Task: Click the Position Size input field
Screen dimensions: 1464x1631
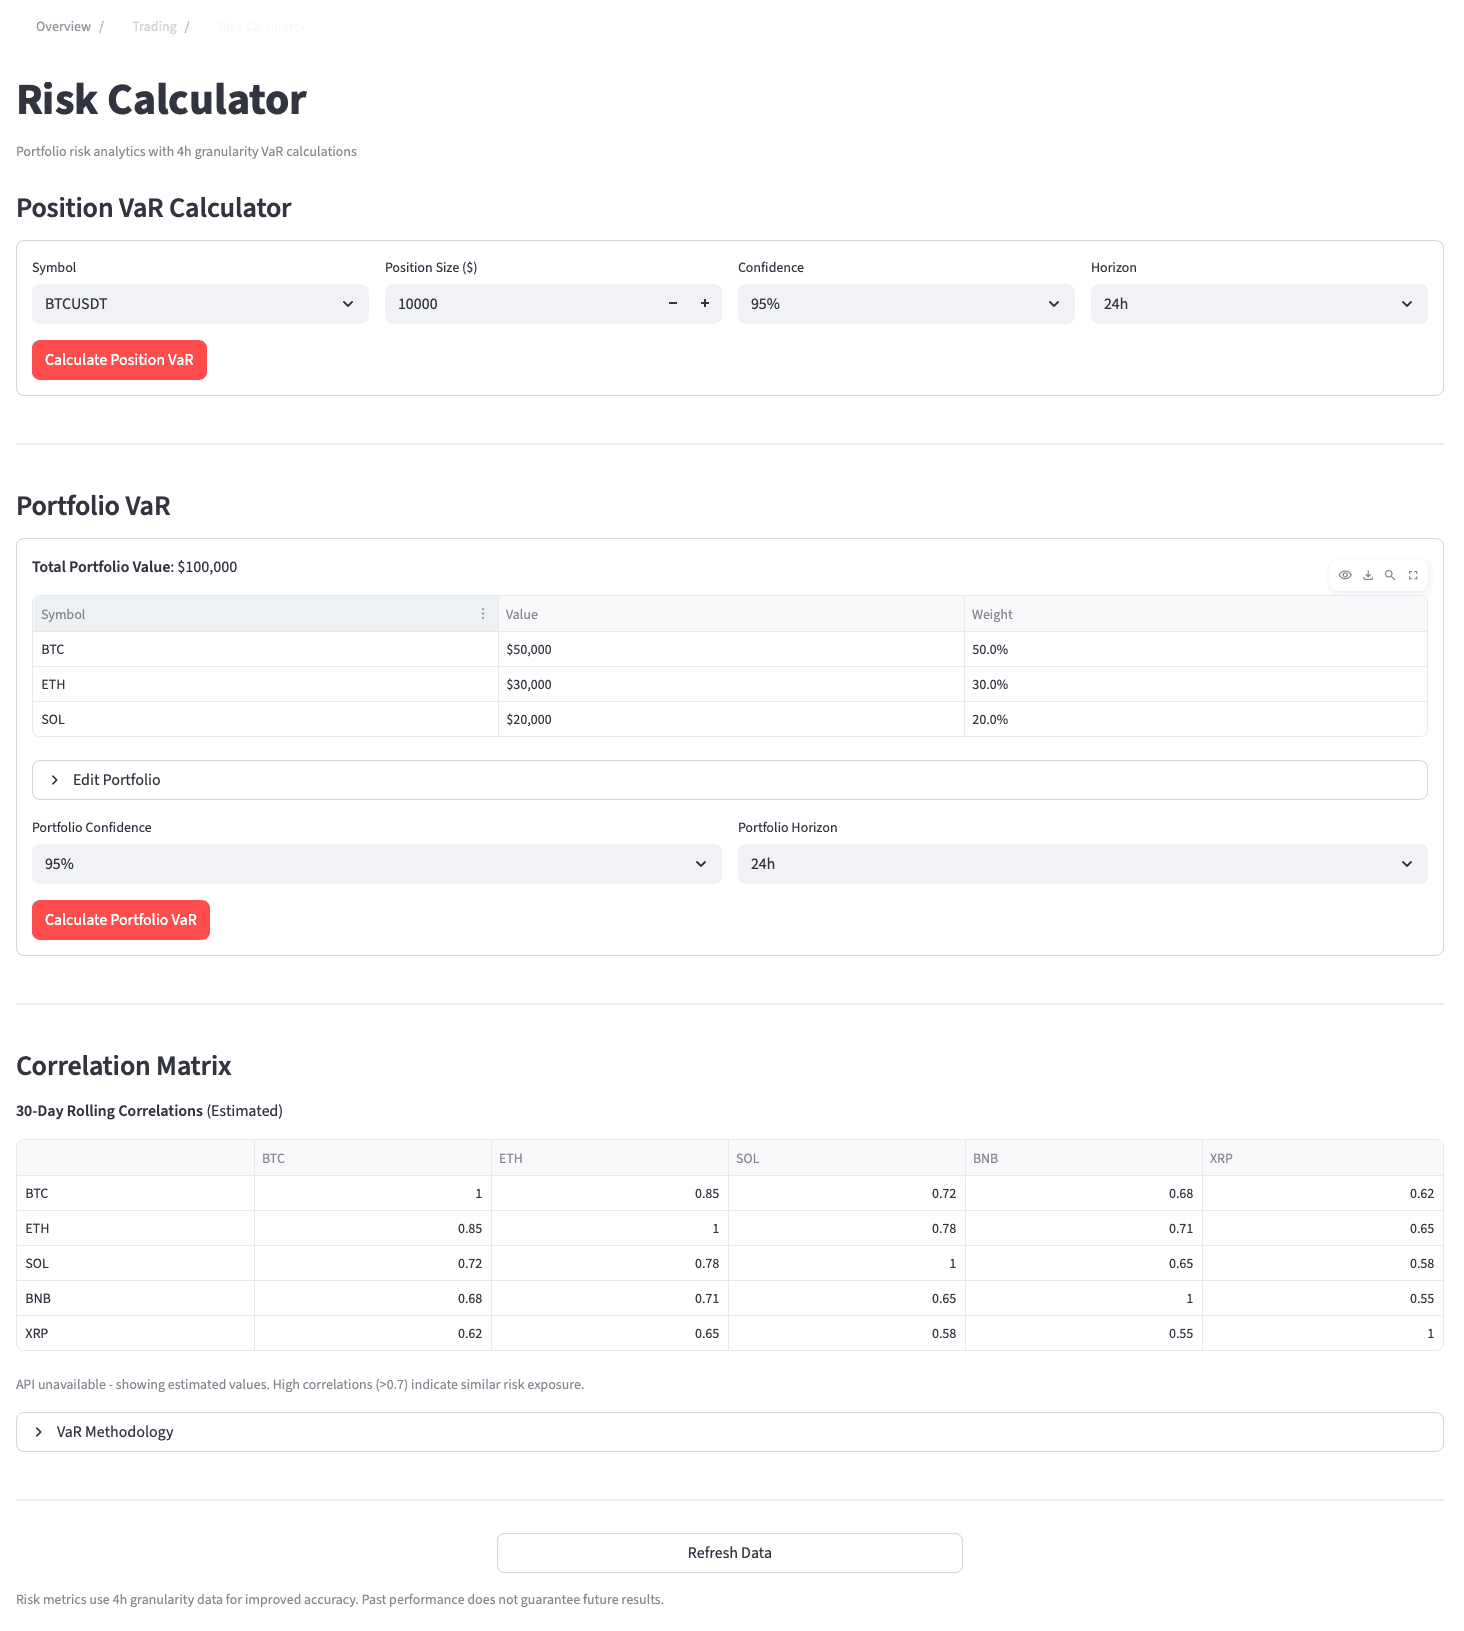Action: [x=520, y=304]
